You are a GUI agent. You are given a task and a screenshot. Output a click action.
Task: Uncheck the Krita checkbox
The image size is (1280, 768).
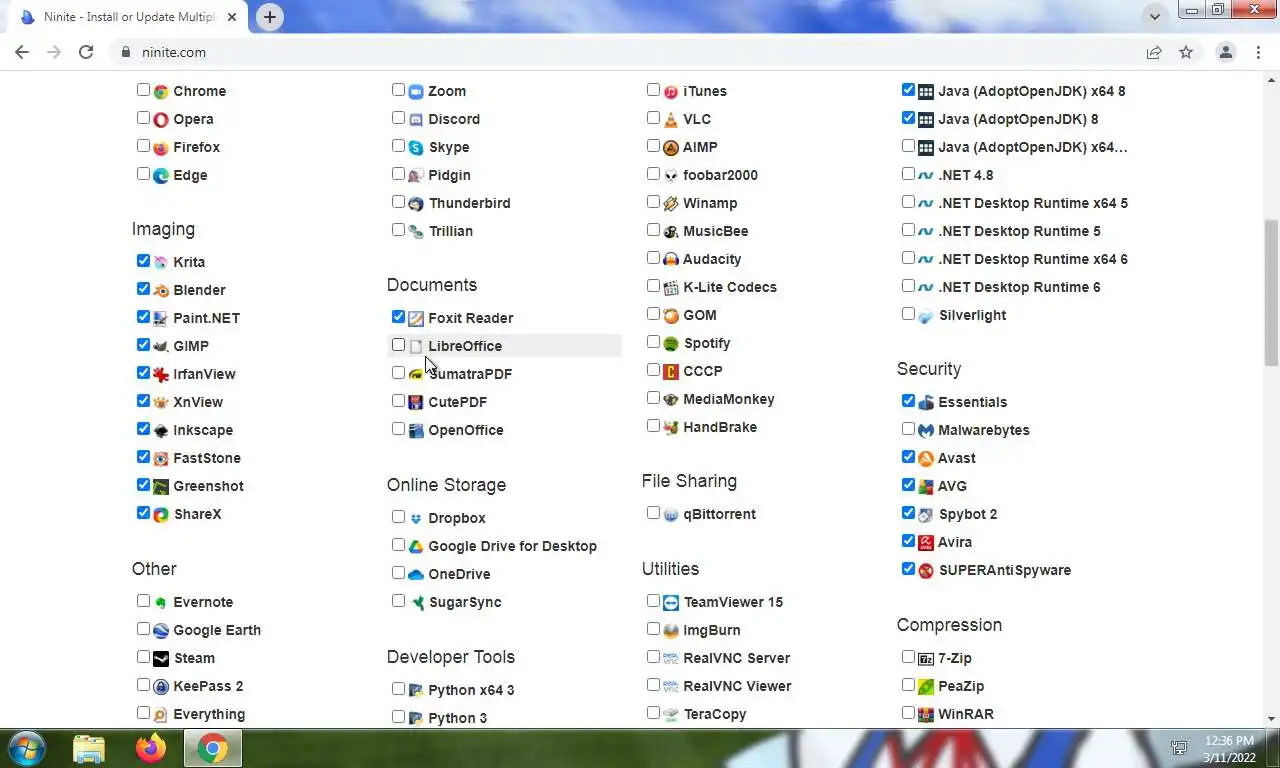coord(144,261)
